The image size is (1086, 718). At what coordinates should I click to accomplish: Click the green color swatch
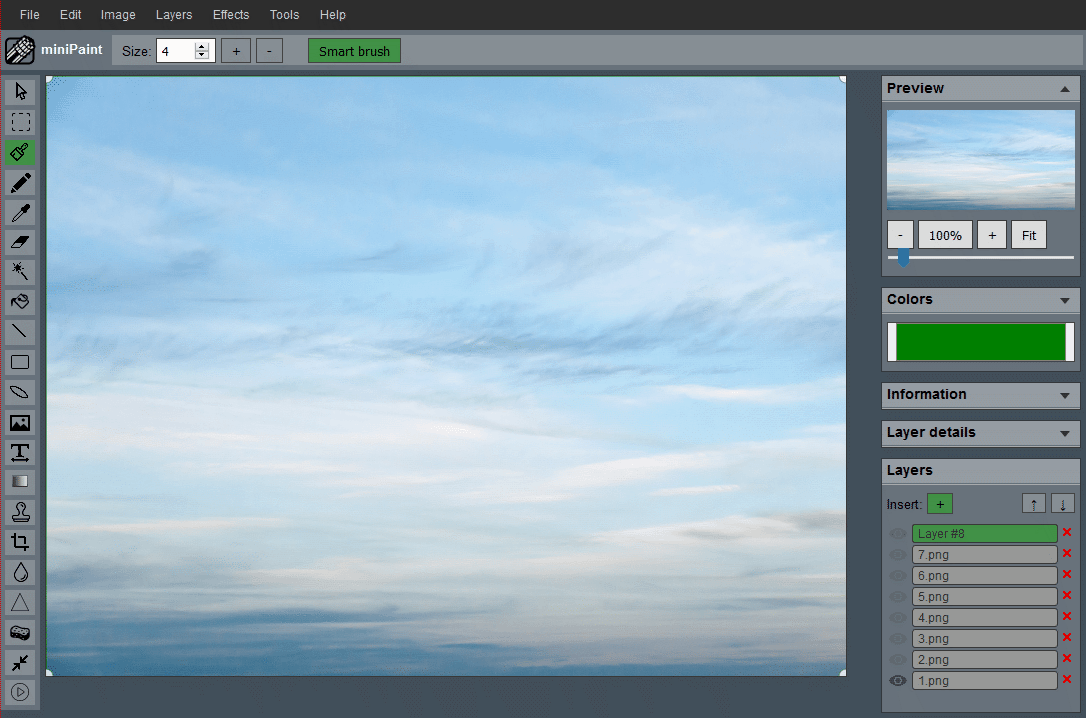tap(980, 341)
